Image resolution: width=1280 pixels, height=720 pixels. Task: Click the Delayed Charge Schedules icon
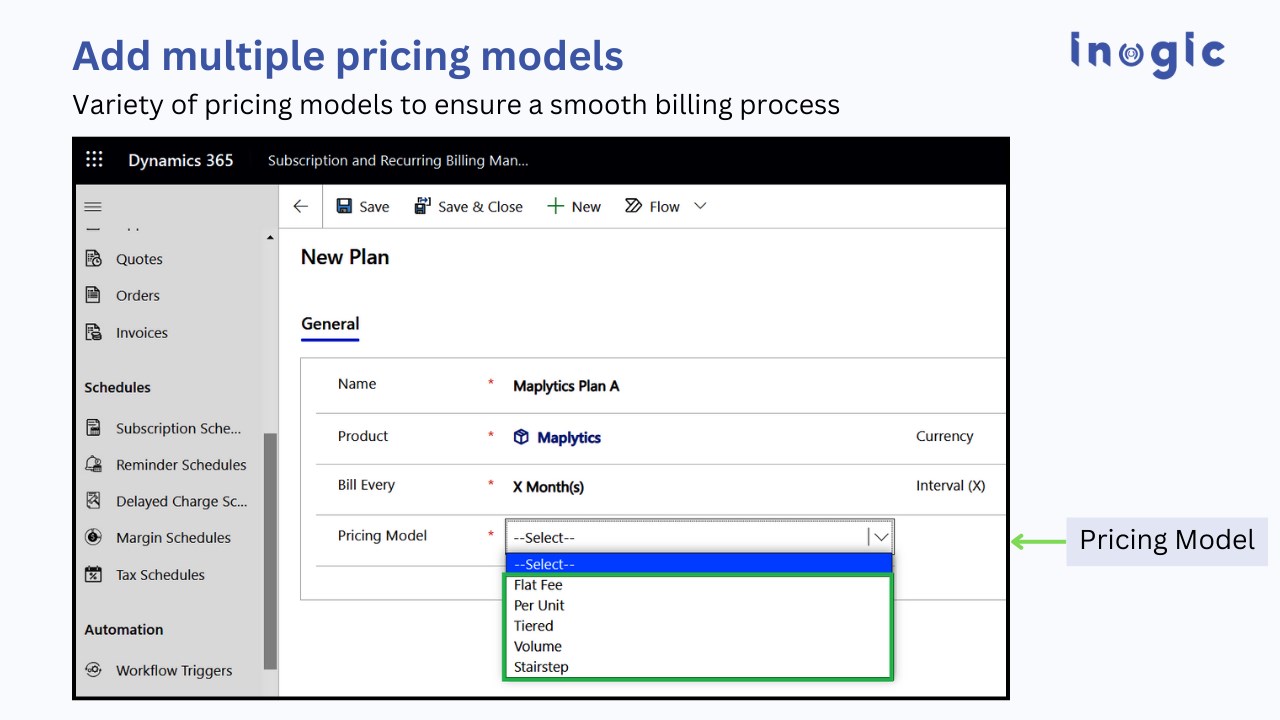coord(93,501)
